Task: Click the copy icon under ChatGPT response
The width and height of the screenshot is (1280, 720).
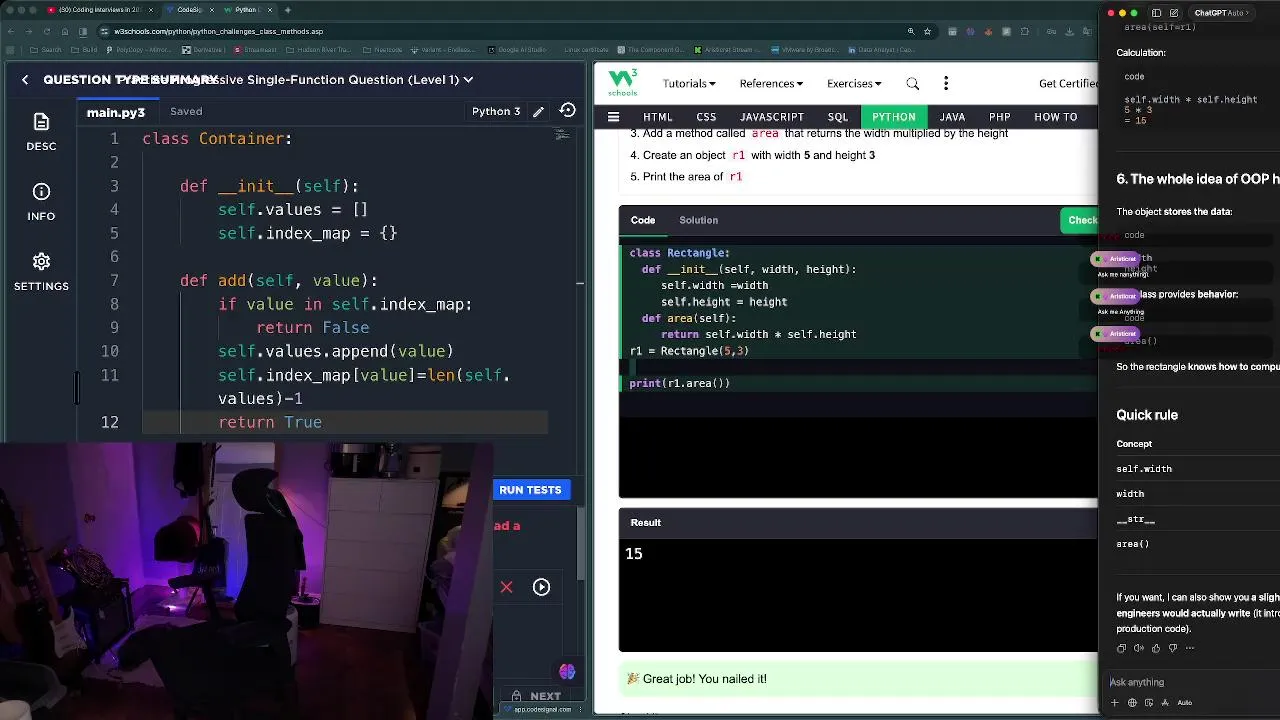Action: 1121,648
